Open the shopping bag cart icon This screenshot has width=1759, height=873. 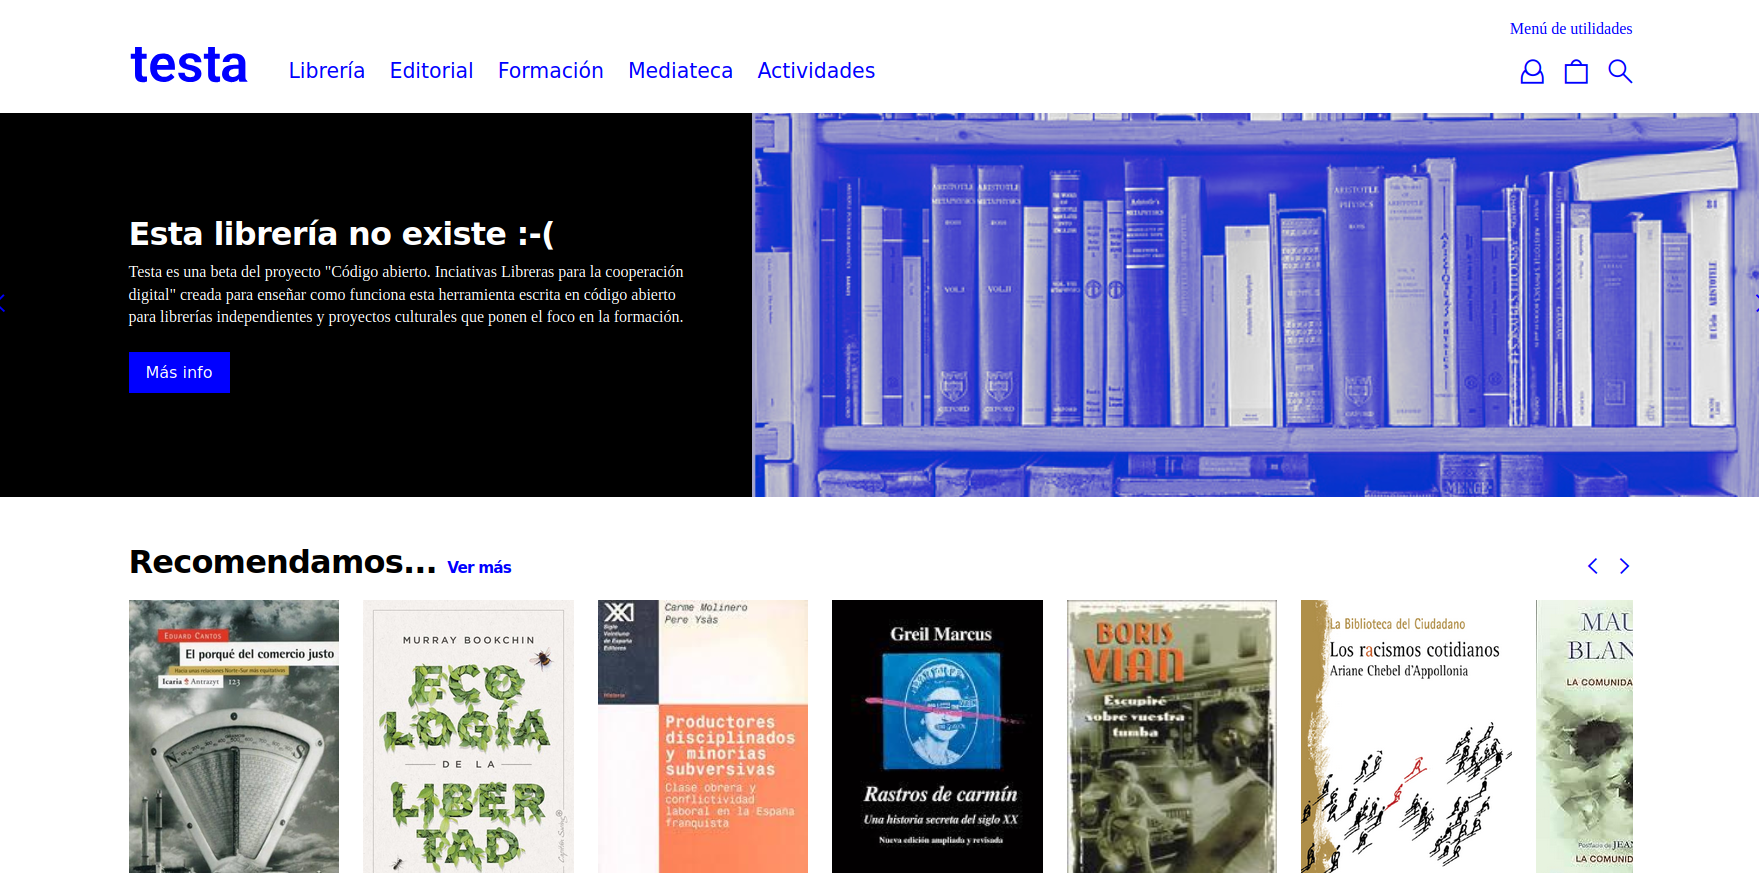tap(1576, 72)
